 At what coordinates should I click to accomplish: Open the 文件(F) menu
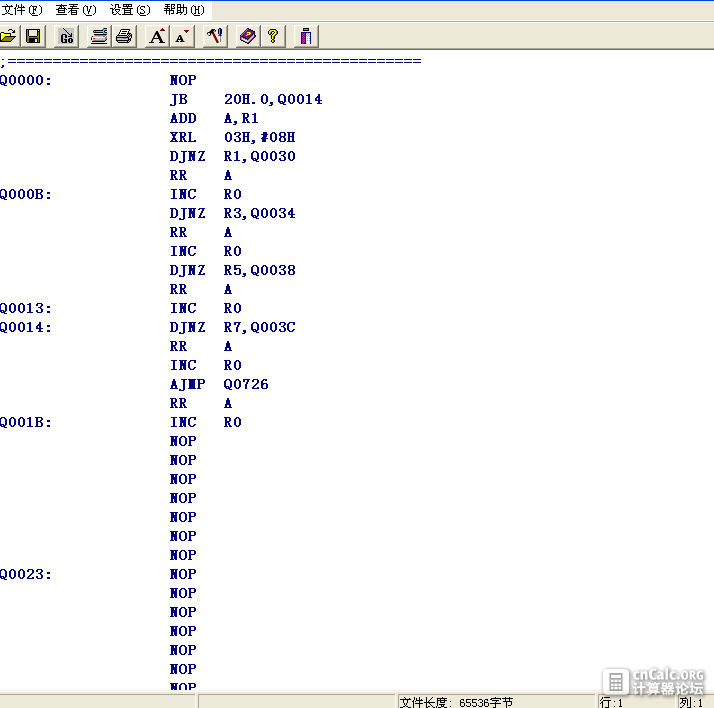[22, 10]
